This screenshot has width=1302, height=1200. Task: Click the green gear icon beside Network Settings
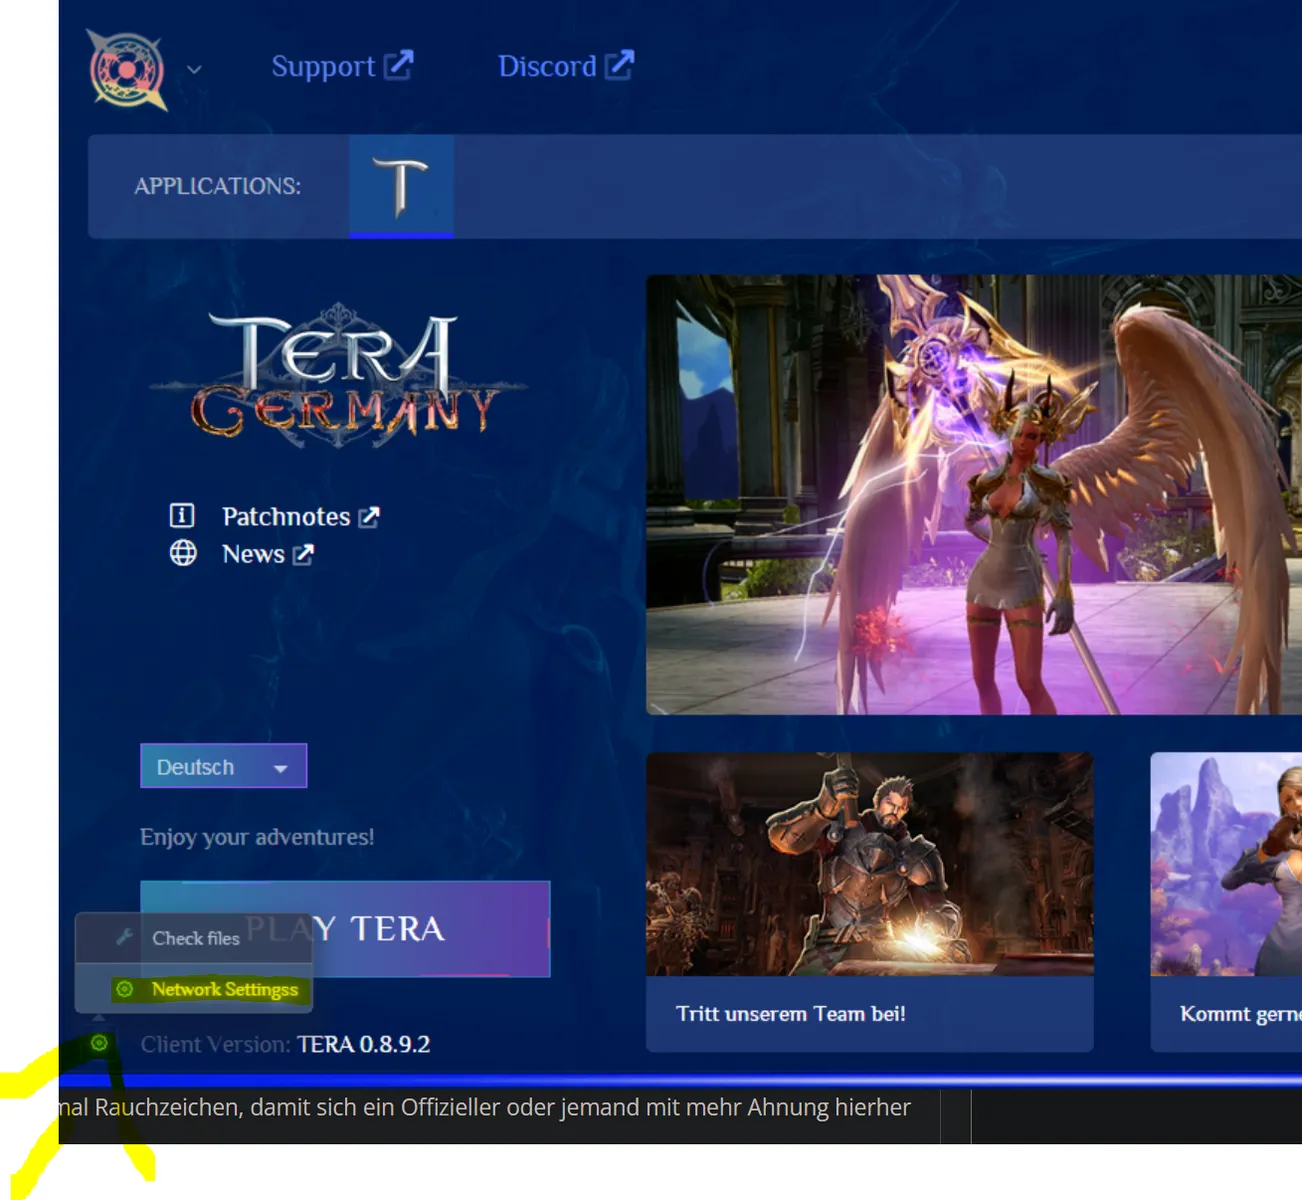click(125, 989)
